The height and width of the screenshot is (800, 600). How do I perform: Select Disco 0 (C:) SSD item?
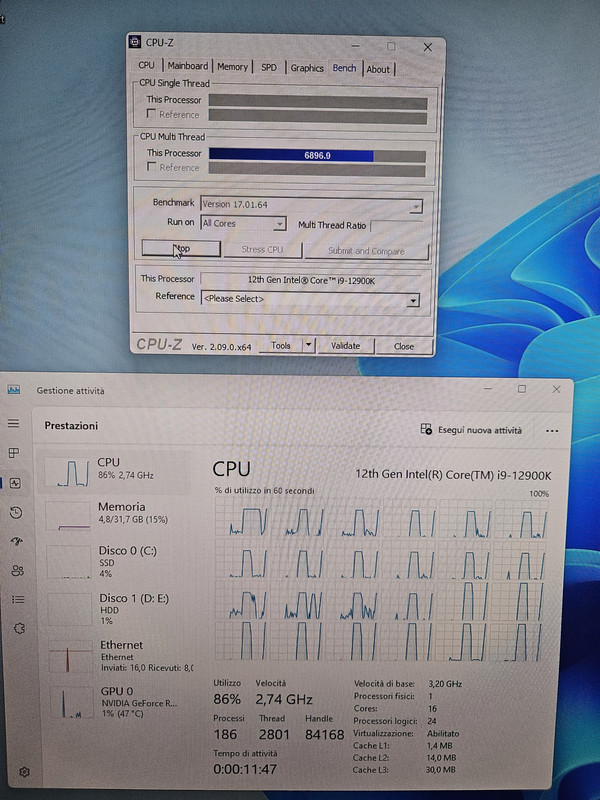point(117,561)
